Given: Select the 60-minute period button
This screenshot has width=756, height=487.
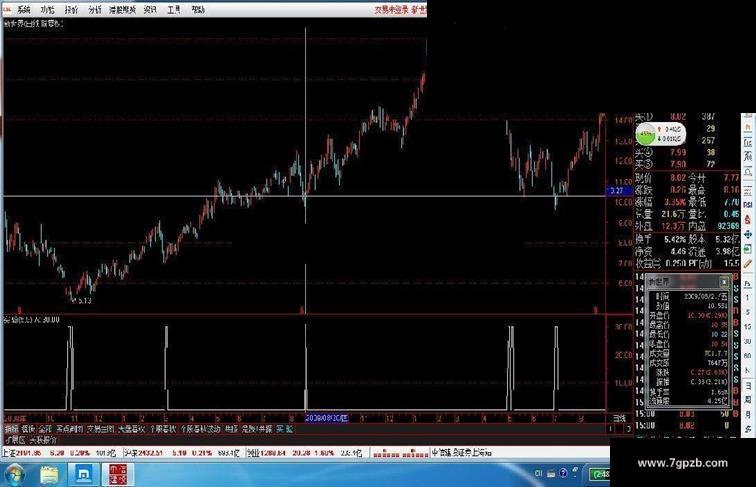Looking at the screenshot, I should pyautogui.click(x=748, y=356).
